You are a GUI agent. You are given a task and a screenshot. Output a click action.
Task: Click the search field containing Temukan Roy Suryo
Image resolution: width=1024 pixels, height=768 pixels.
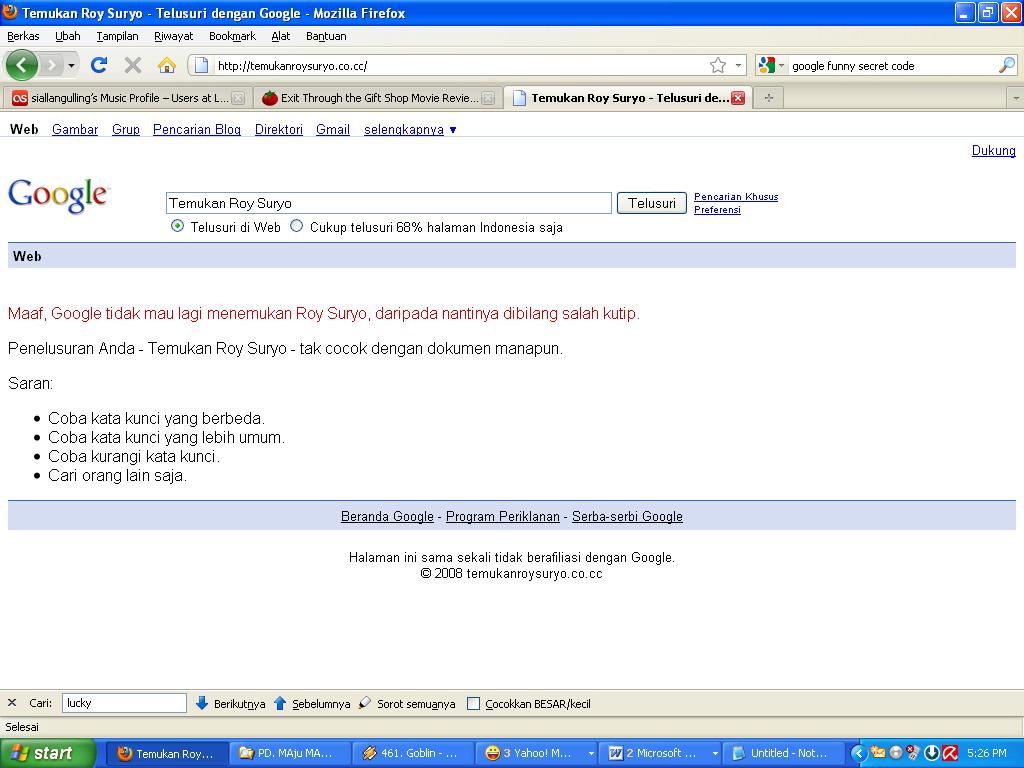(389, 203)
